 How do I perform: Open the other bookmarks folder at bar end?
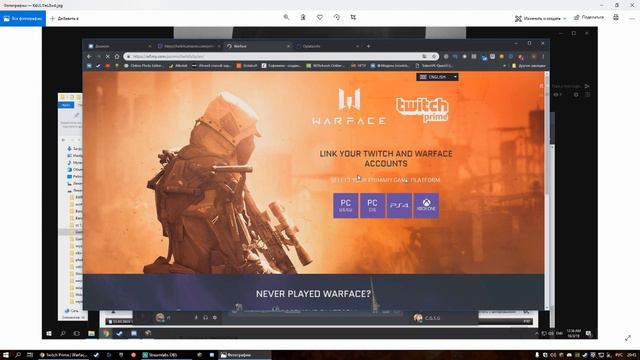(529, 65)
